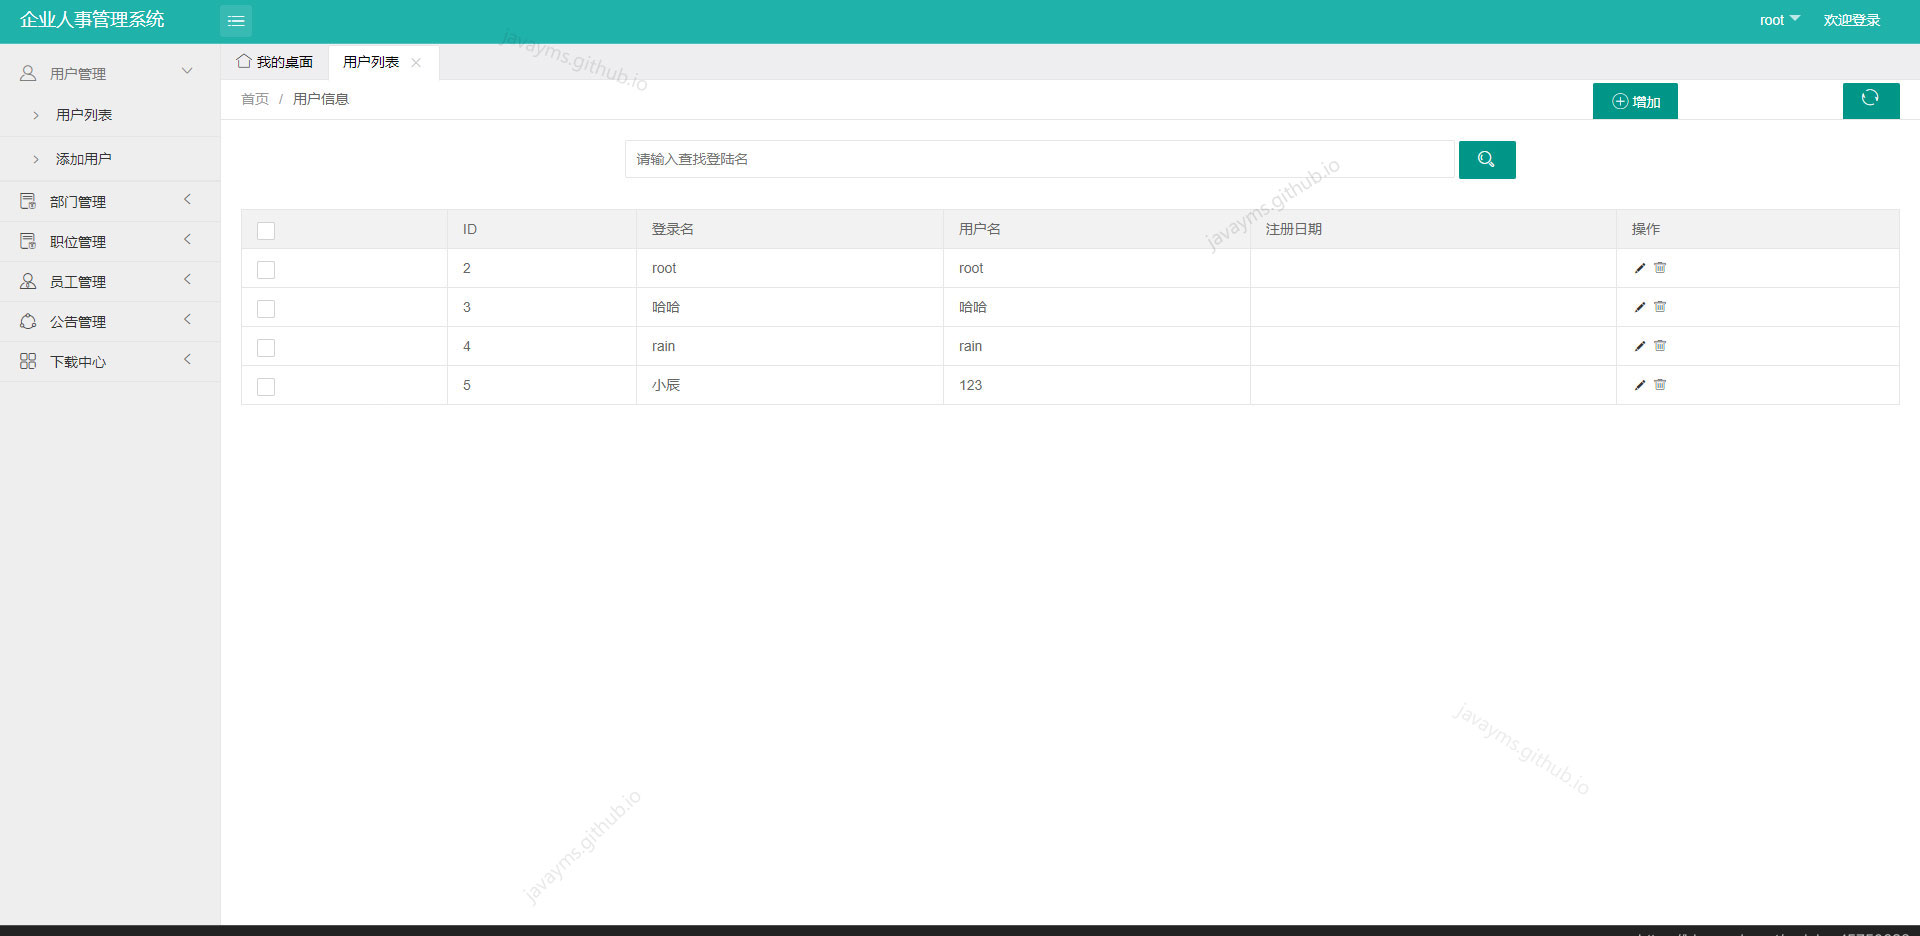The width and height of the screenshot is (1920, 936).
Task: Edit the user rain
Action: point(1639,346)
